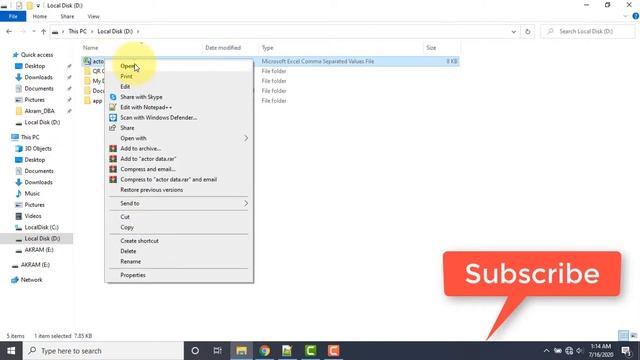Click This PC in the address bar
Viewport: 640px width, 360px height.
pos(78,31)
